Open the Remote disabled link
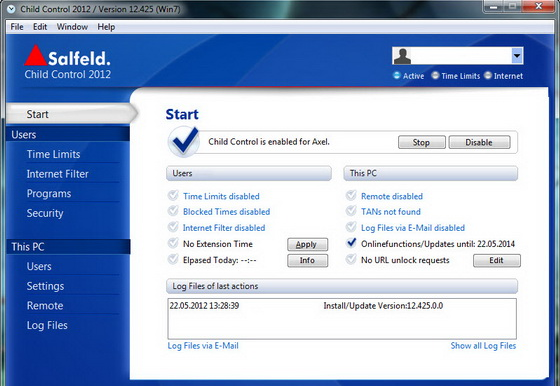 point(392,196)
